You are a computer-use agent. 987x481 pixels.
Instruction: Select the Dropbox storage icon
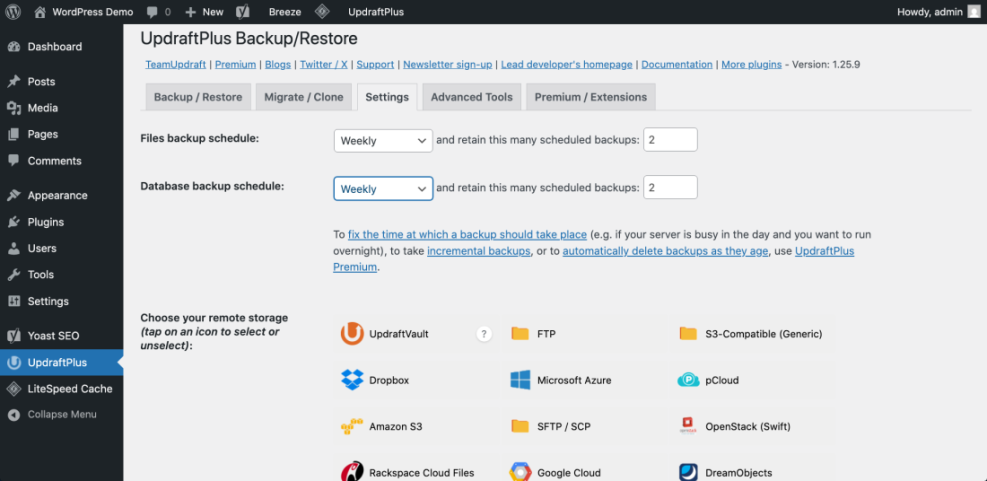click(352, 380)
